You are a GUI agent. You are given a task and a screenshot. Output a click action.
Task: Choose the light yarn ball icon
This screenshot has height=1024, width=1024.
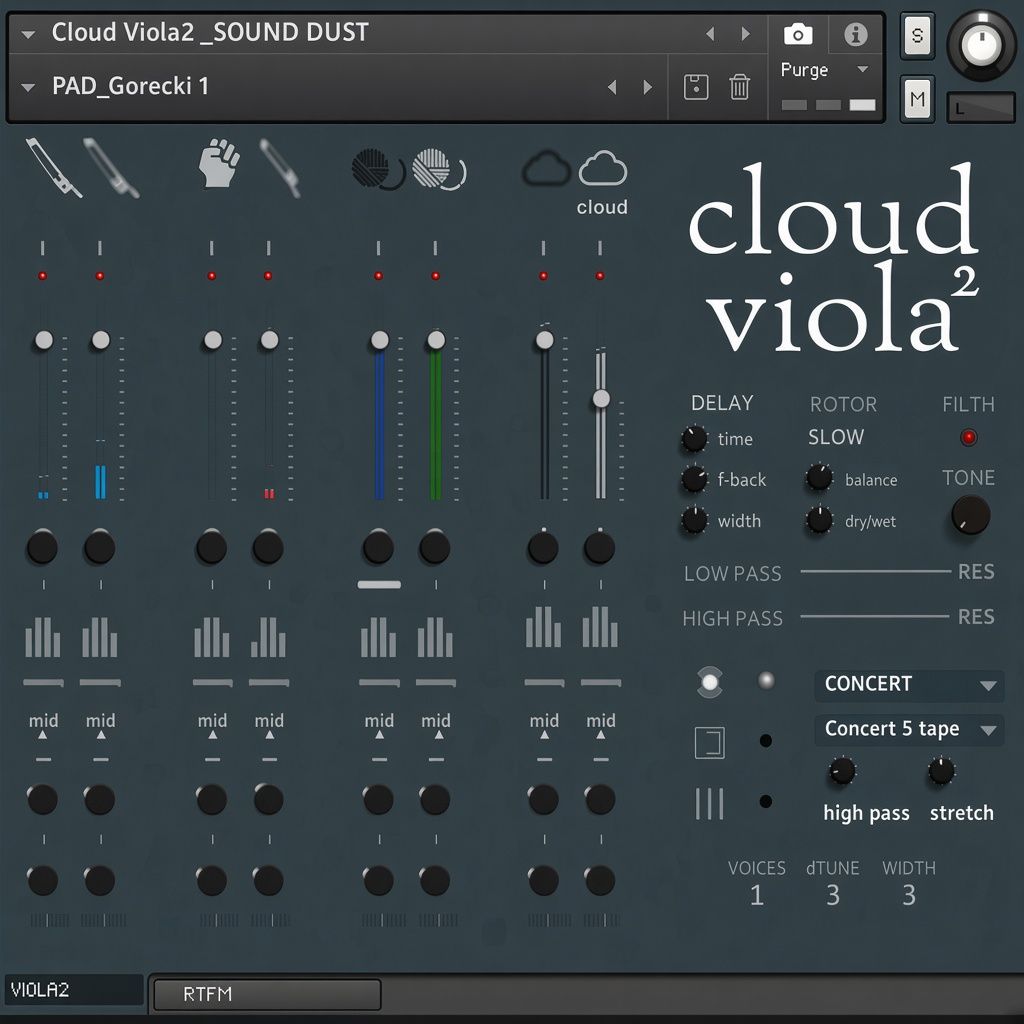438,169
